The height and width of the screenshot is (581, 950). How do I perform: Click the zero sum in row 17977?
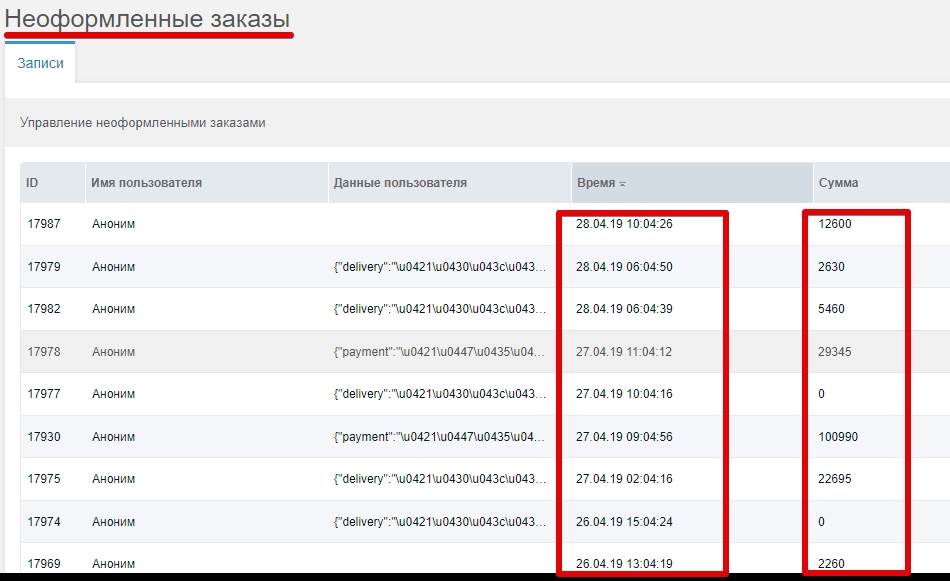[822, 394]
